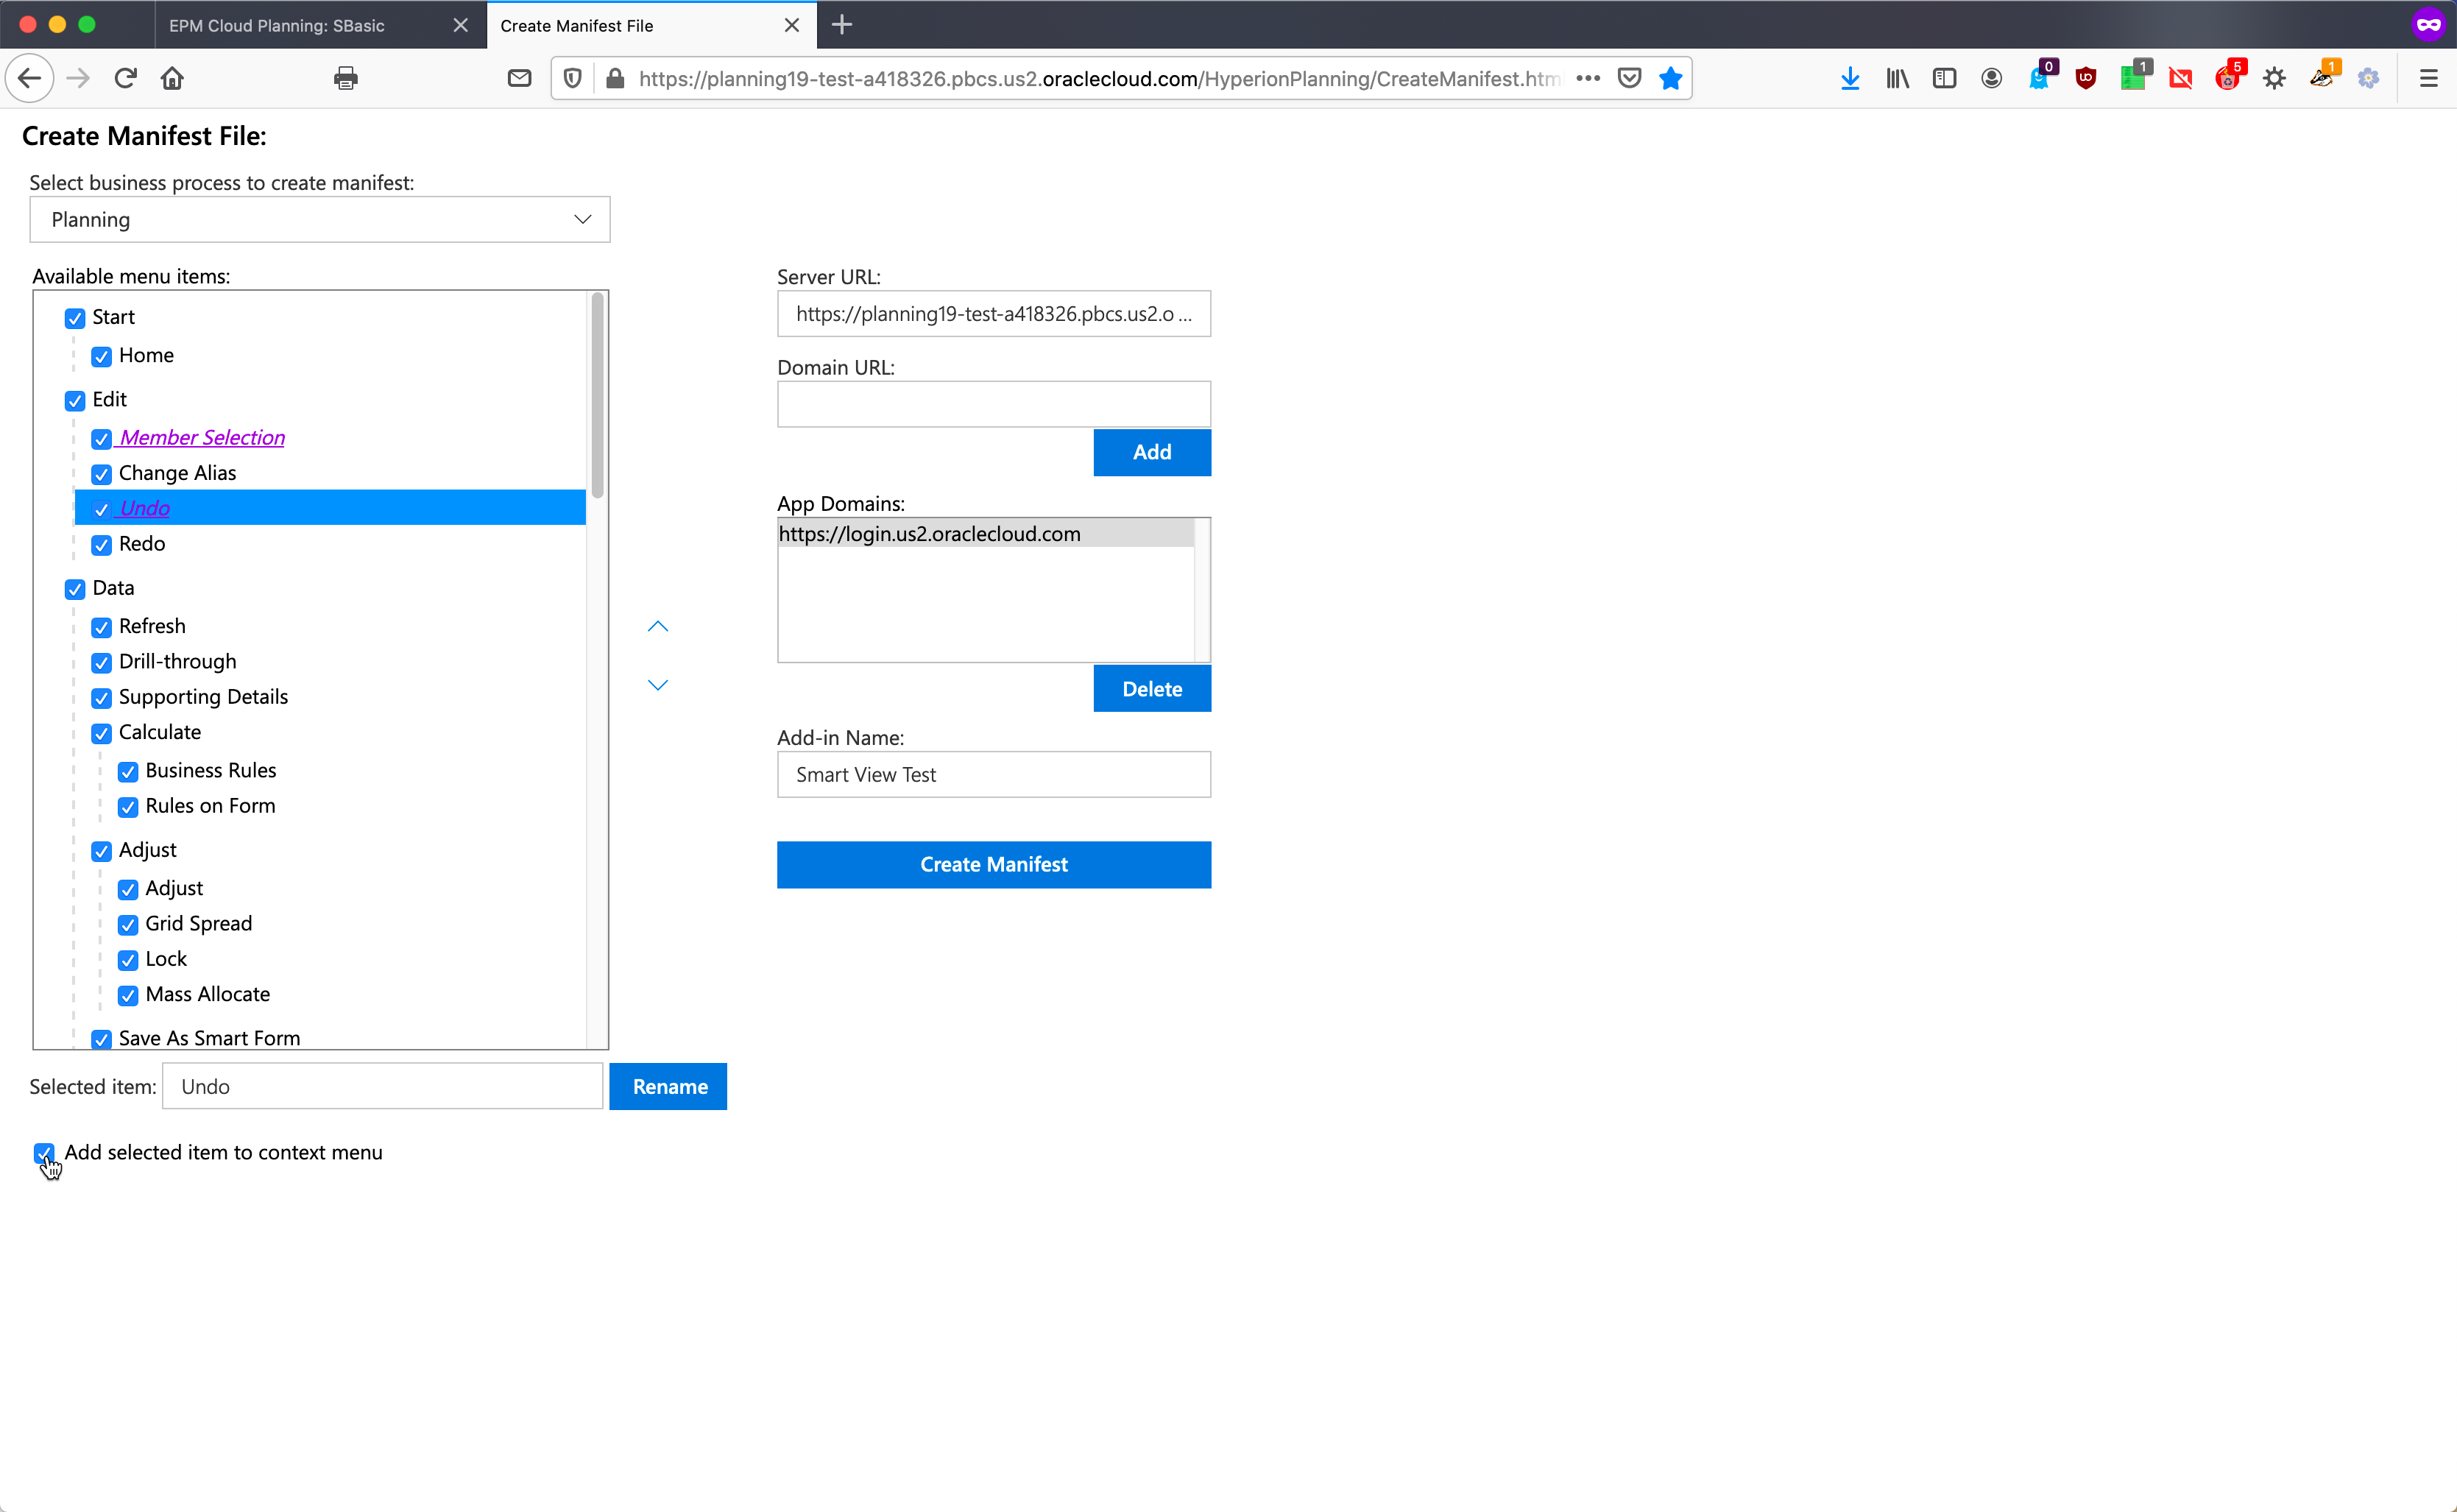Screen dimensions: 2457x1512
Task: Click the Domain URL input field
Action: [x=994, y=404]
